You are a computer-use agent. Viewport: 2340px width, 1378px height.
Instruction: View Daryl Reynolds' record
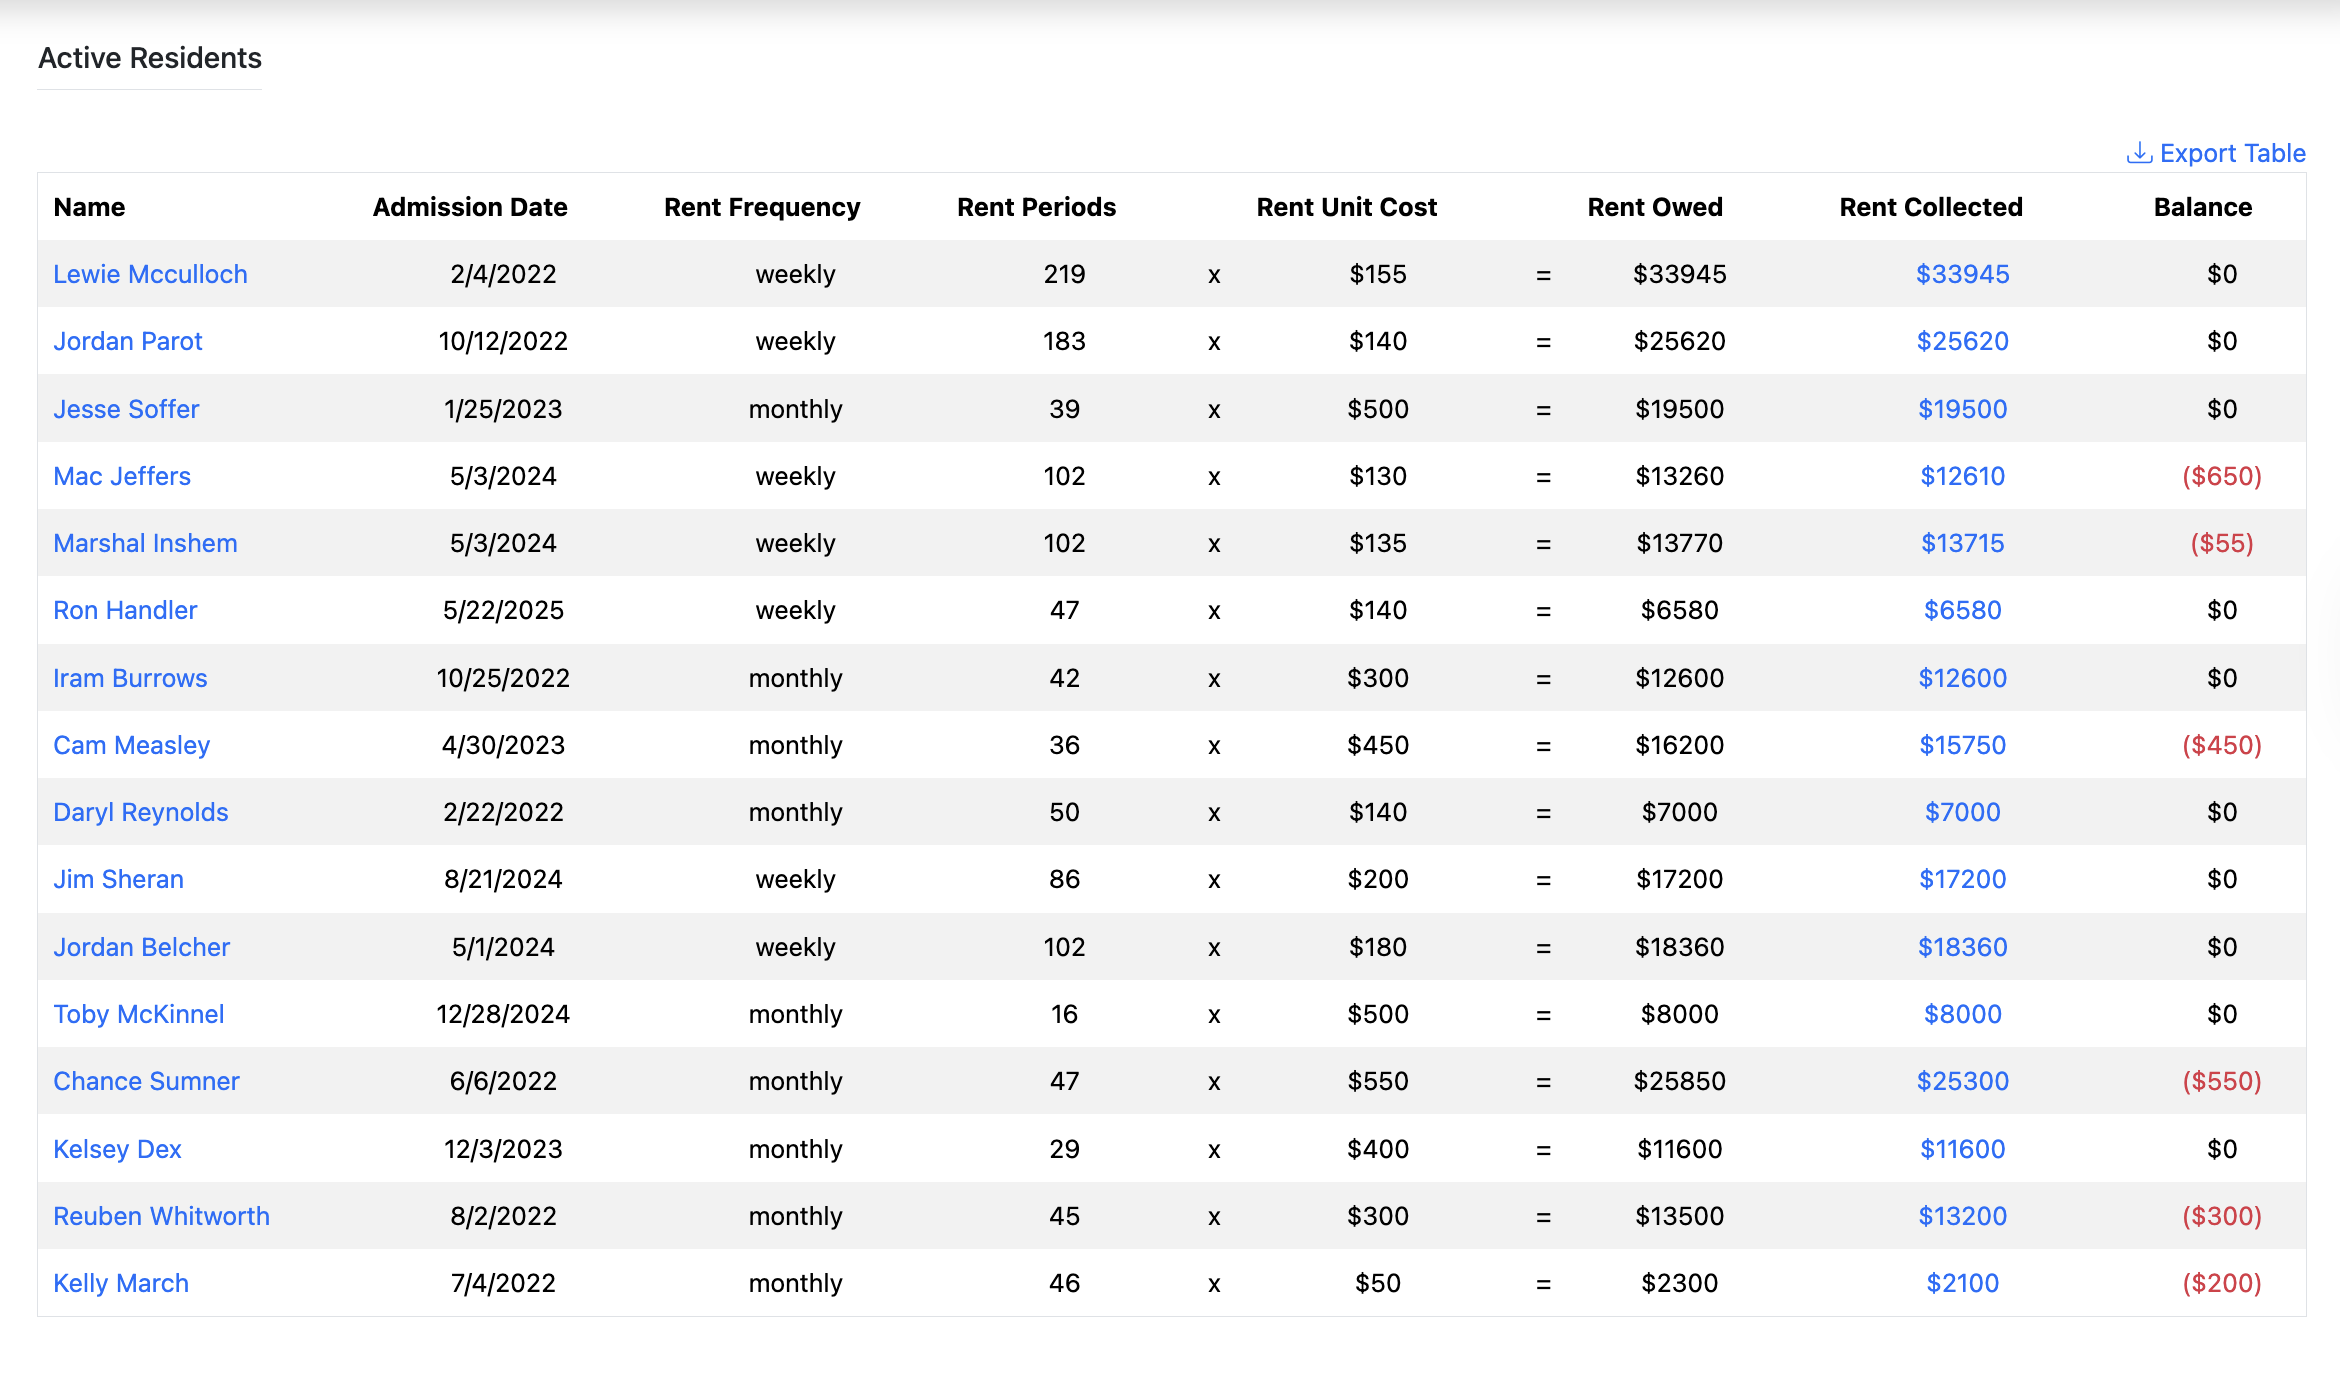[x=140, y=812]
